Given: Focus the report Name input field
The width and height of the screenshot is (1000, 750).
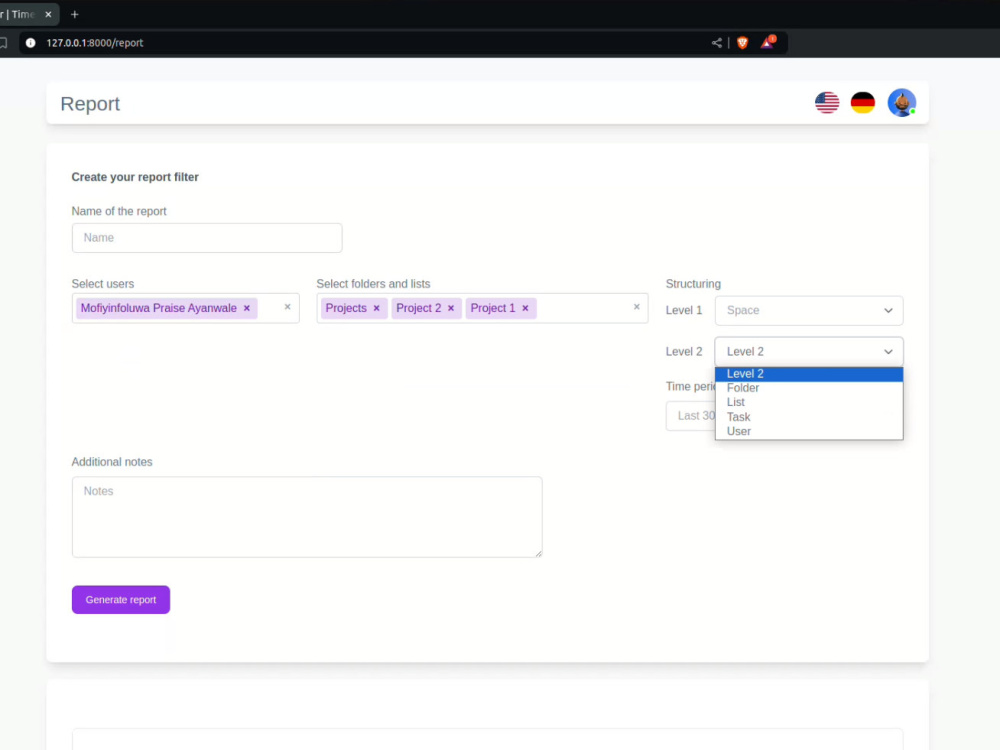Looking at the screenshot, I should pyautogui.click(x=207, y=238).
